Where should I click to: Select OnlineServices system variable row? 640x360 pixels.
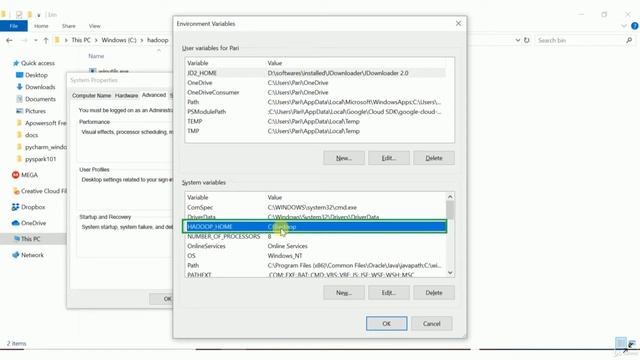pyautogui.click(x=315, y=247)
